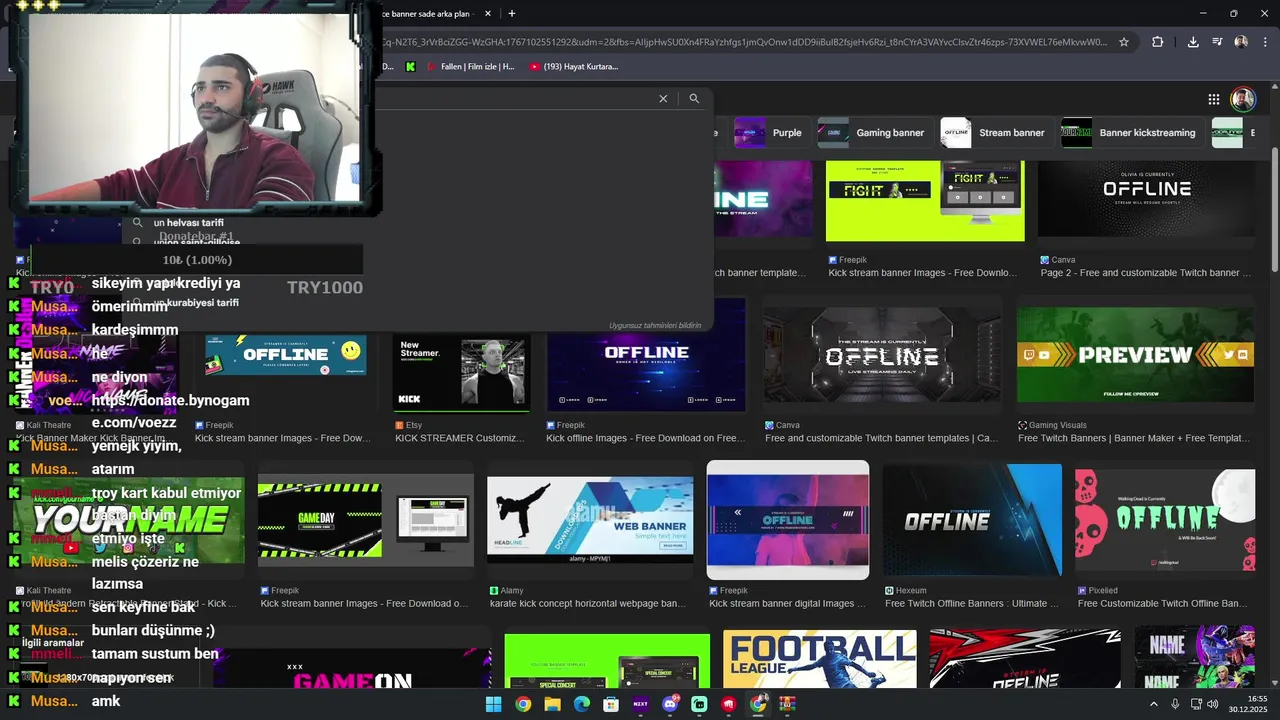Screen dimensions: 1280x720
Task: Open the GAMEDAY green-black banner image
Action: 366,519
